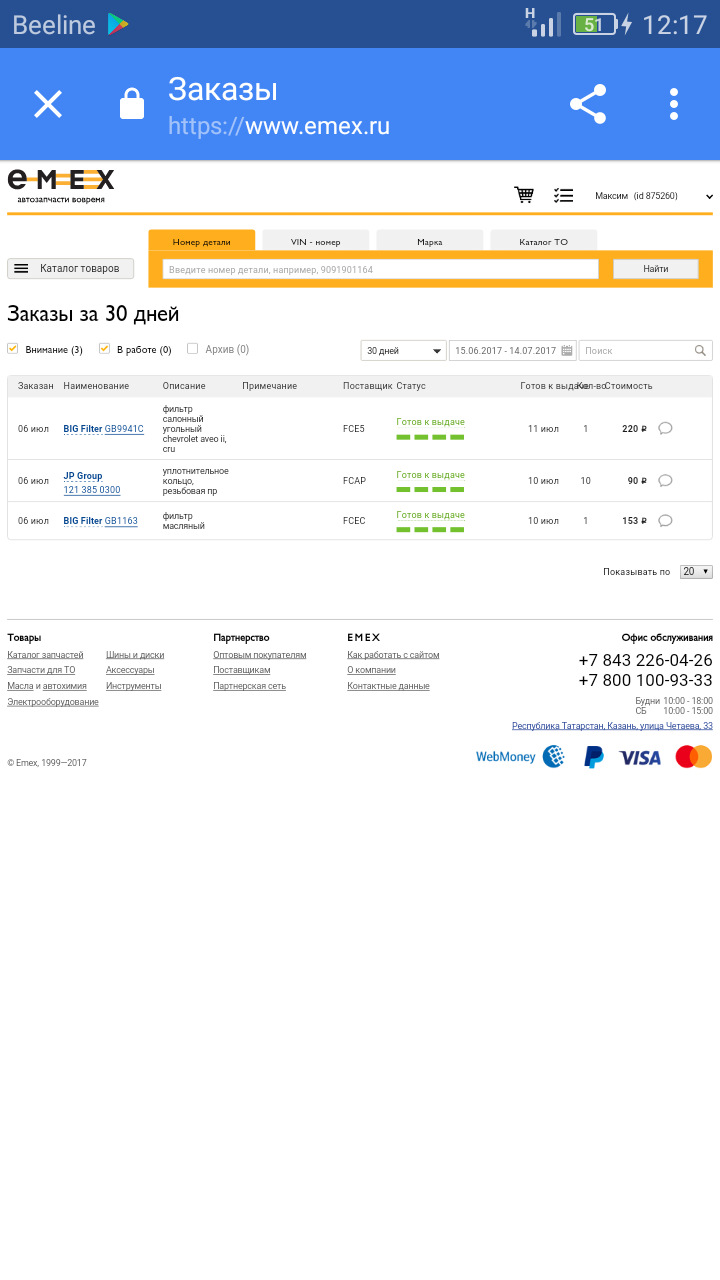Screen dimensions: 720x1280
Task: Click the MasterCard payment logo
Action: 693,756
